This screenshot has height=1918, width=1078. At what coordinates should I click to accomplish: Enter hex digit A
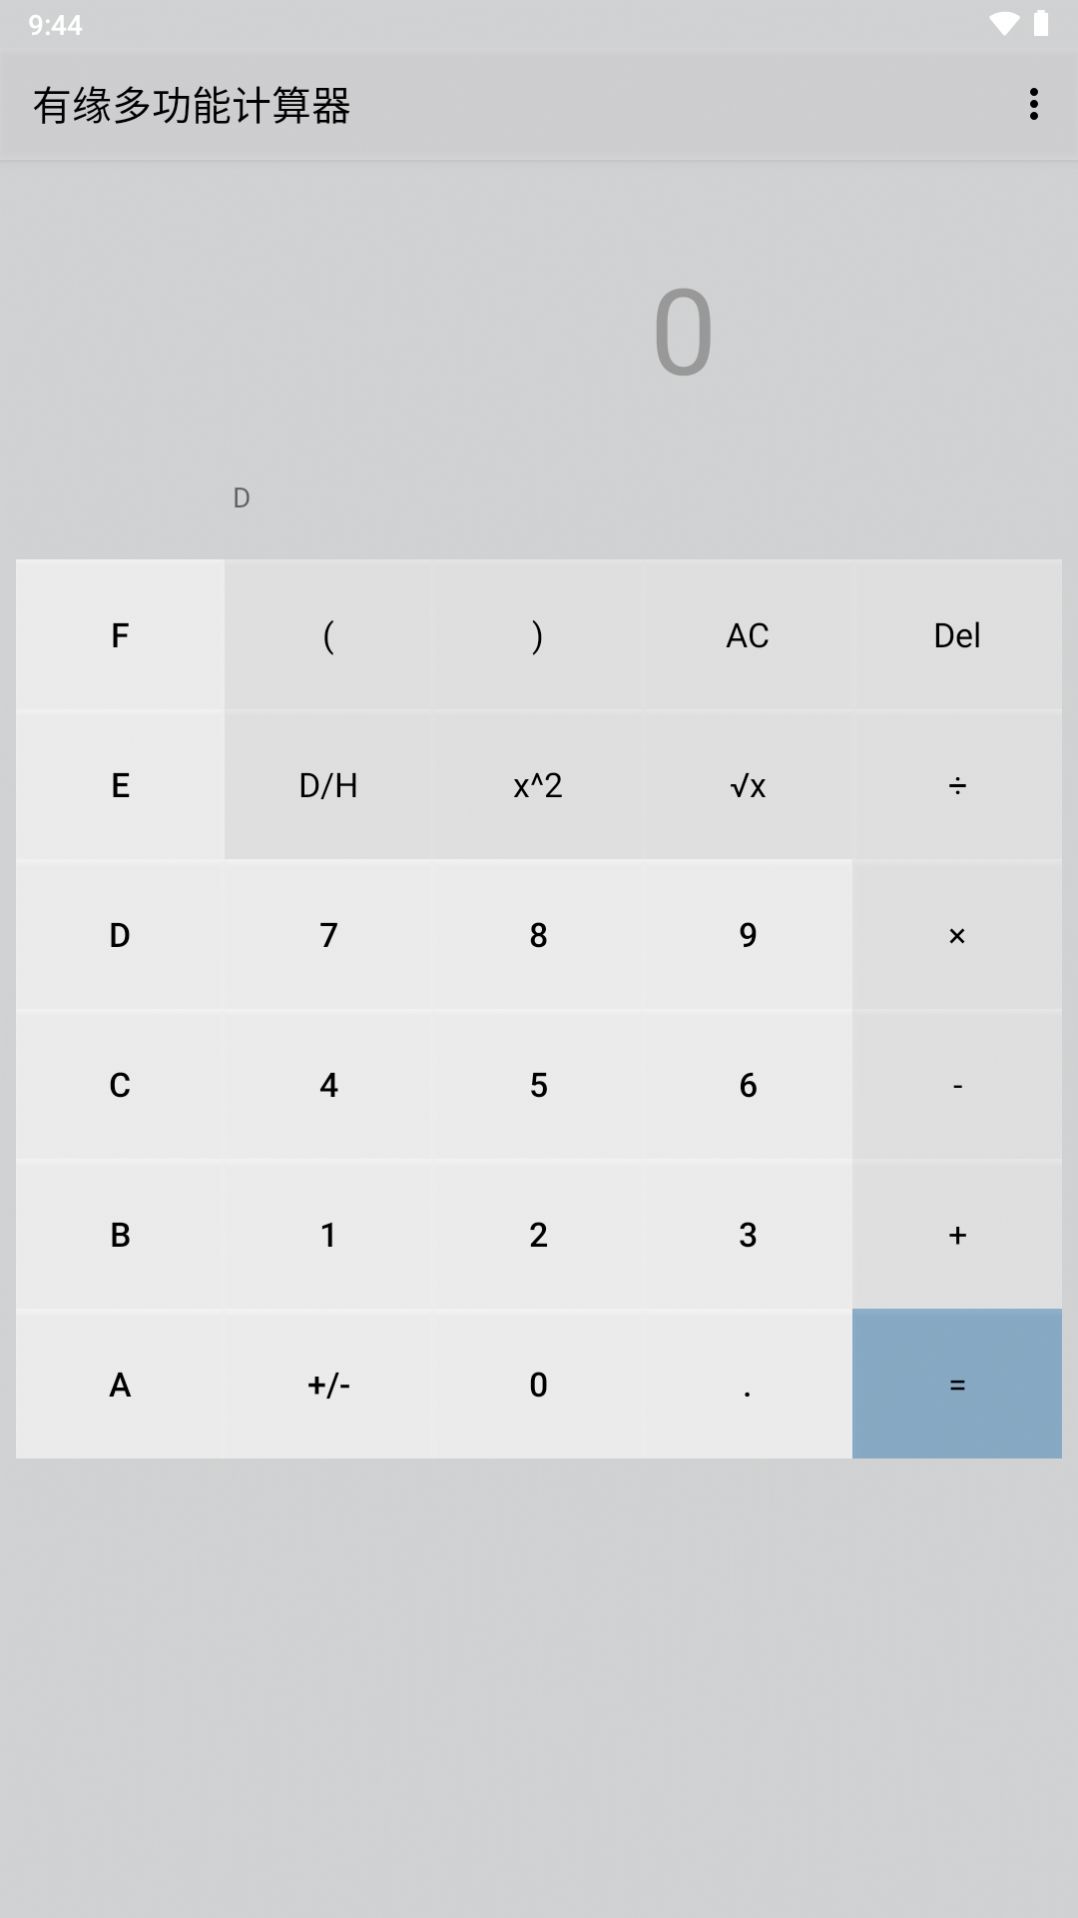120,1384
